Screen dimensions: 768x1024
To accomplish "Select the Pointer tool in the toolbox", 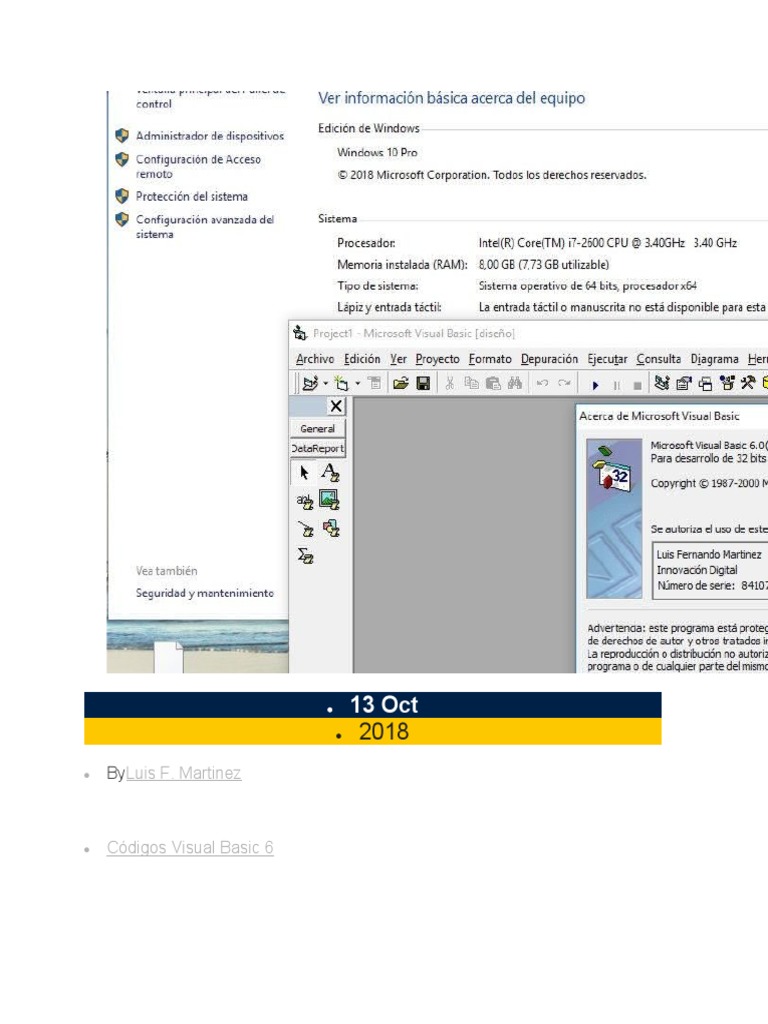I will tap(304, 472).
